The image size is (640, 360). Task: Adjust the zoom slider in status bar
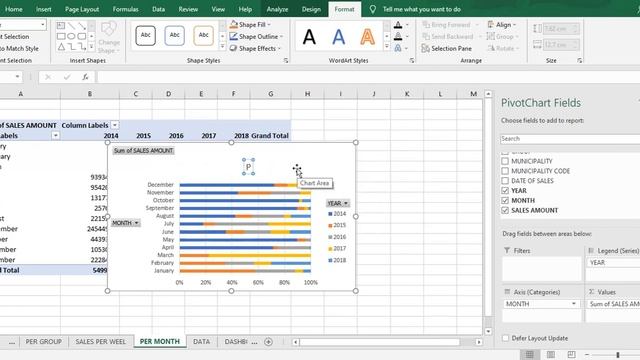tap(618, 355)
